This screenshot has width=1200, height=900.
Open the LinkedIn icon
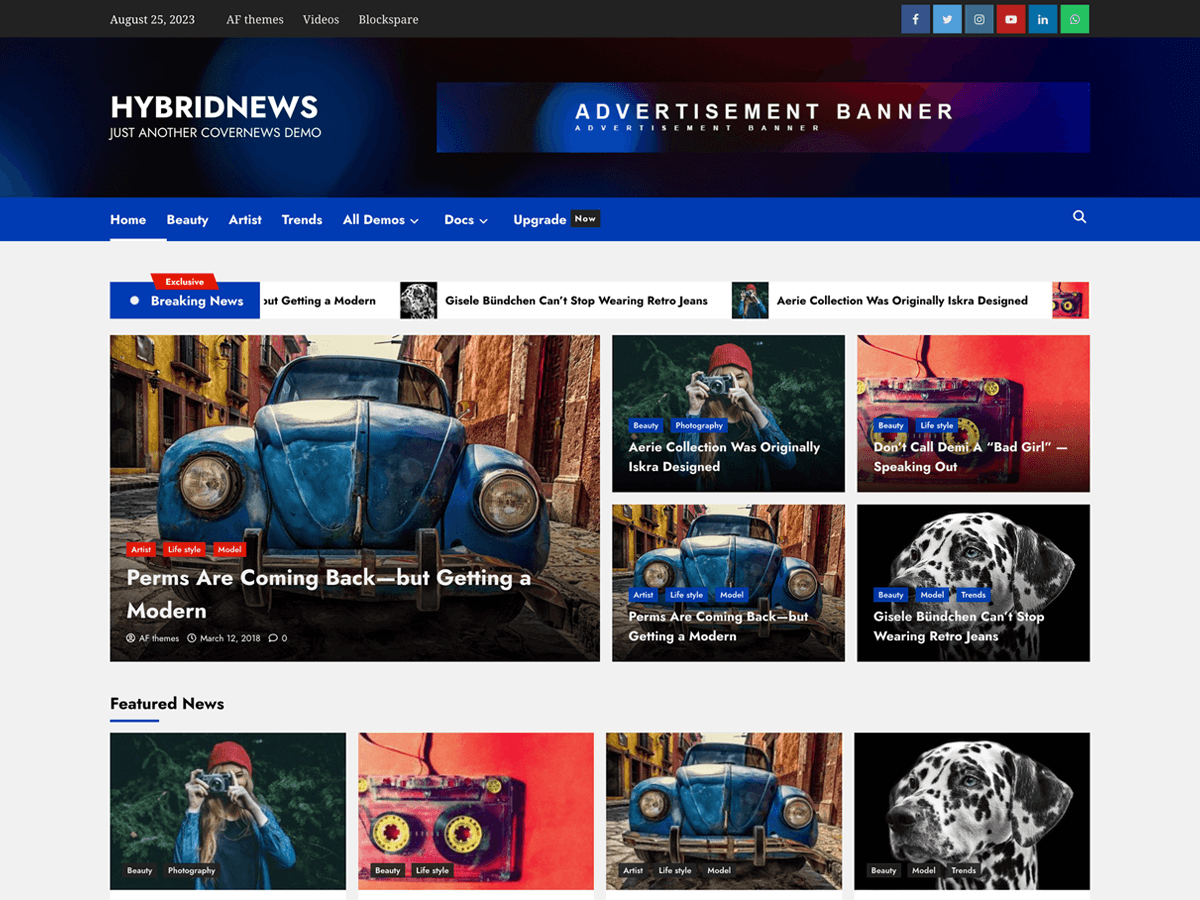click(1043, 18)
